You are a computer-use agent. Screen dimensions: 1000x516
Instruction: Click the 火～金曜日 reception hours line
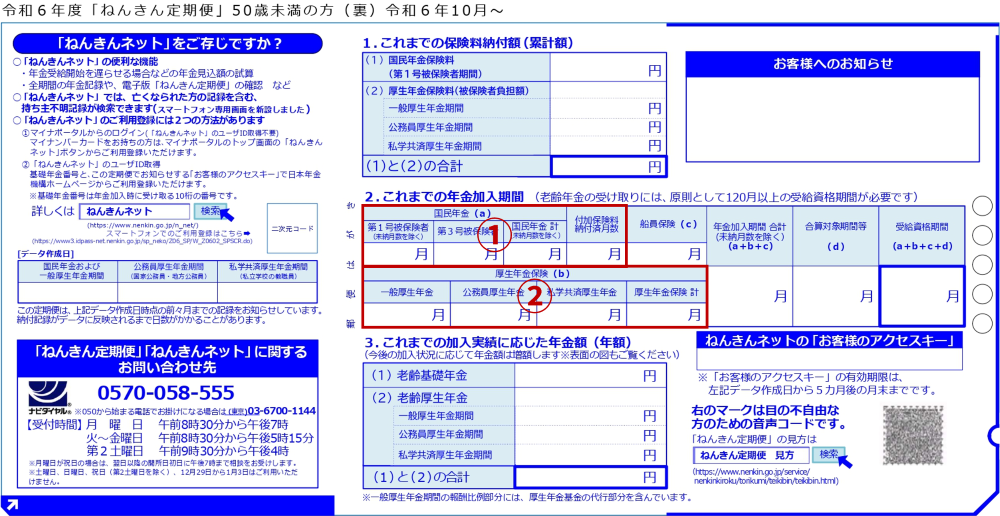point(200,438)
